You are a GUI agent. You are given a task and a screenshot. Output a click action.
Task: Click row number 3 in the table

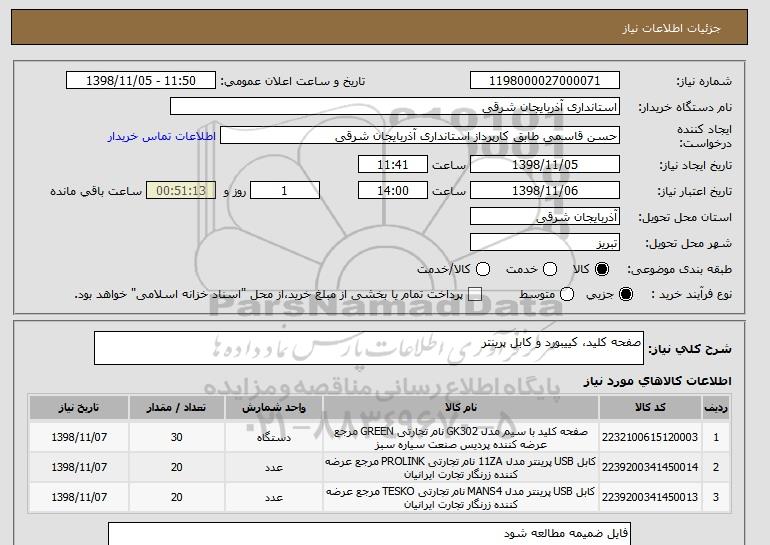[716, 497]
